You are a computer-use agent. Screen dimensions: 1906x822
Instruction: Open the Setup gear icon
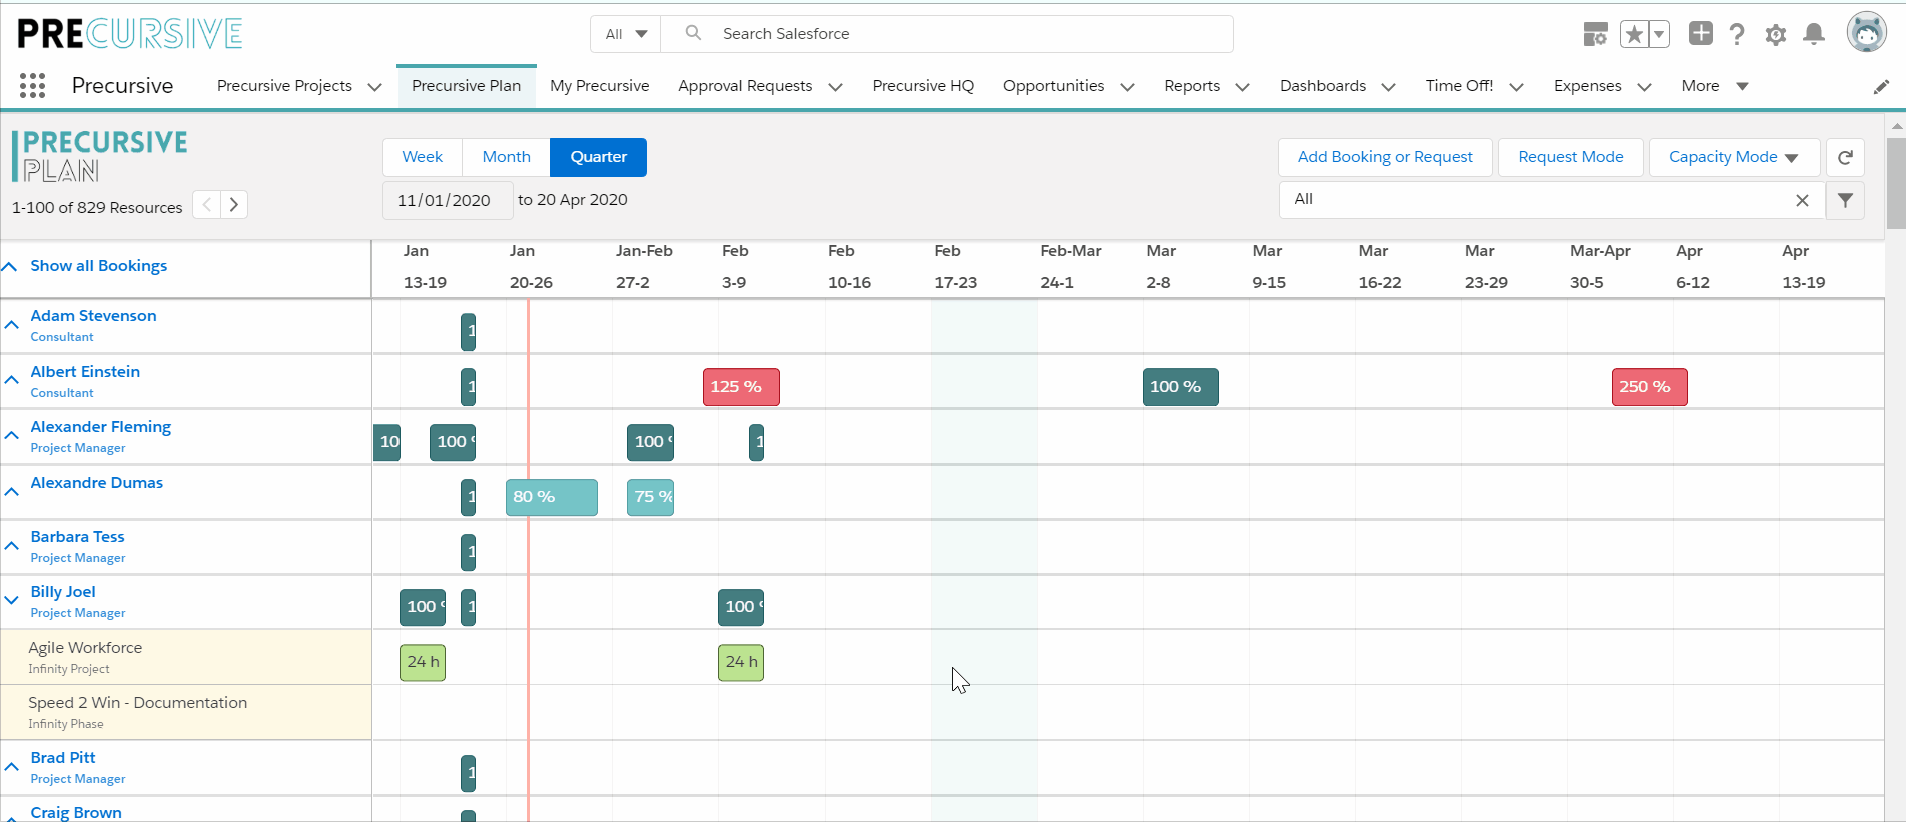pyautogui.click(x=1776, y=35)
